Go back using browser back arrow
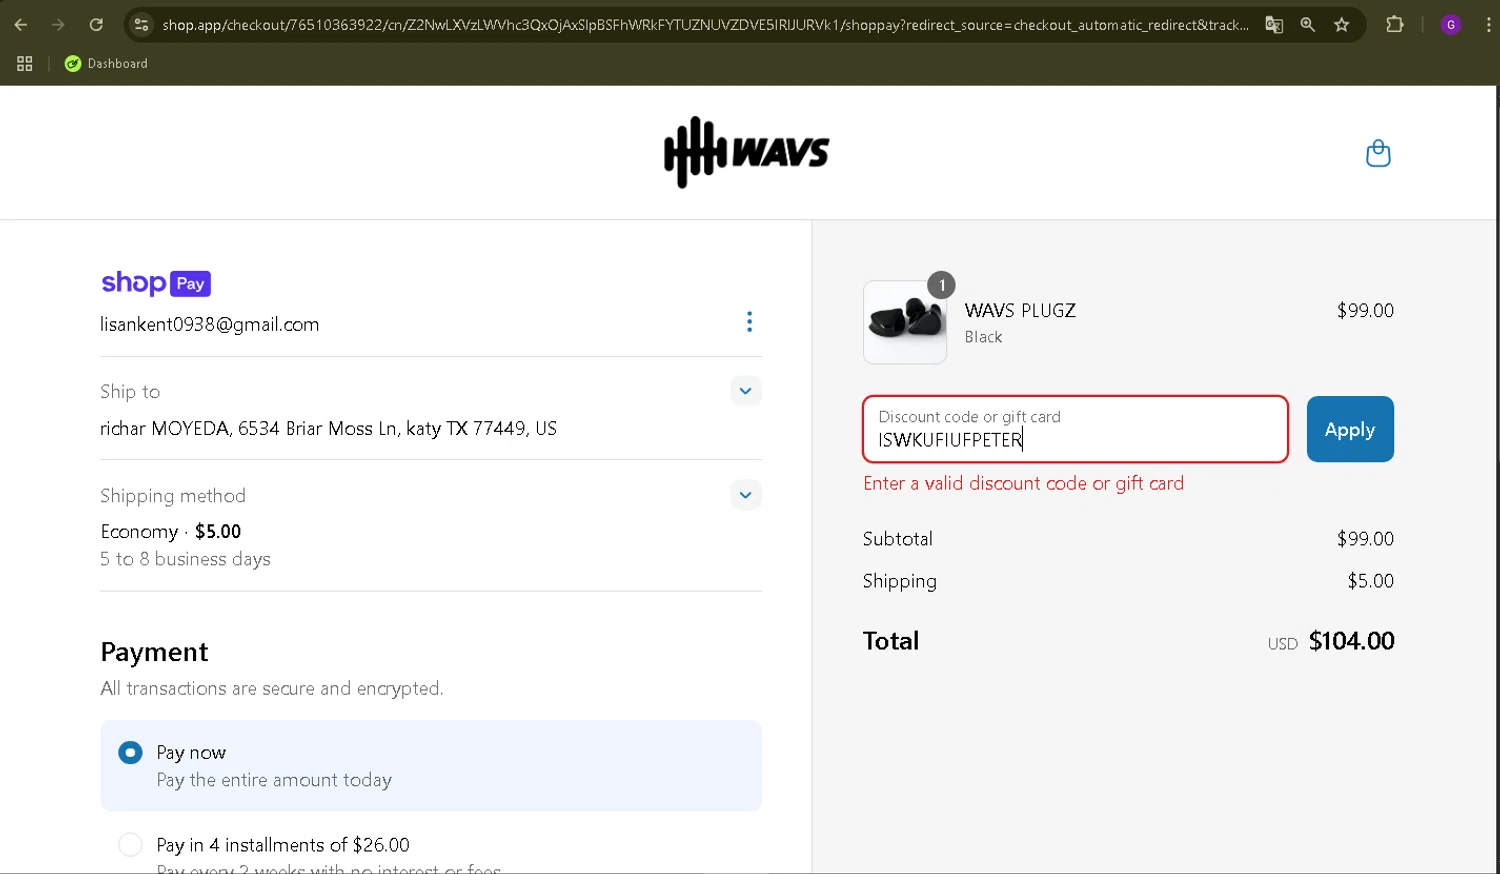This screenshot has height=874, width=1500. (21, 25)
